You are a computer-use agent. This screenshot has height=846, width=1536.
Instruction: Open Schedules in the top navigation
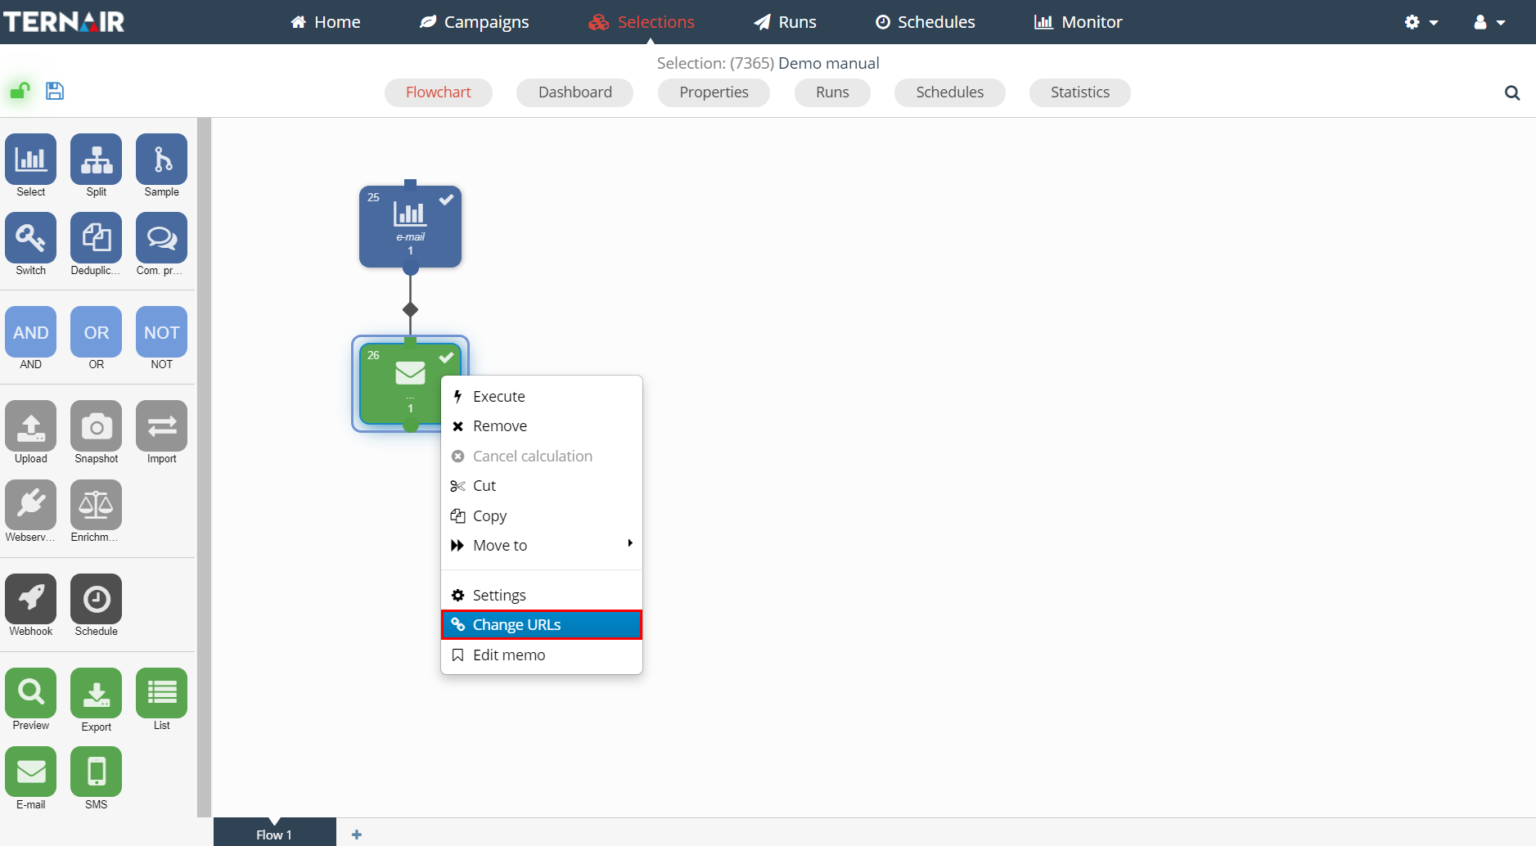point(925,22)
